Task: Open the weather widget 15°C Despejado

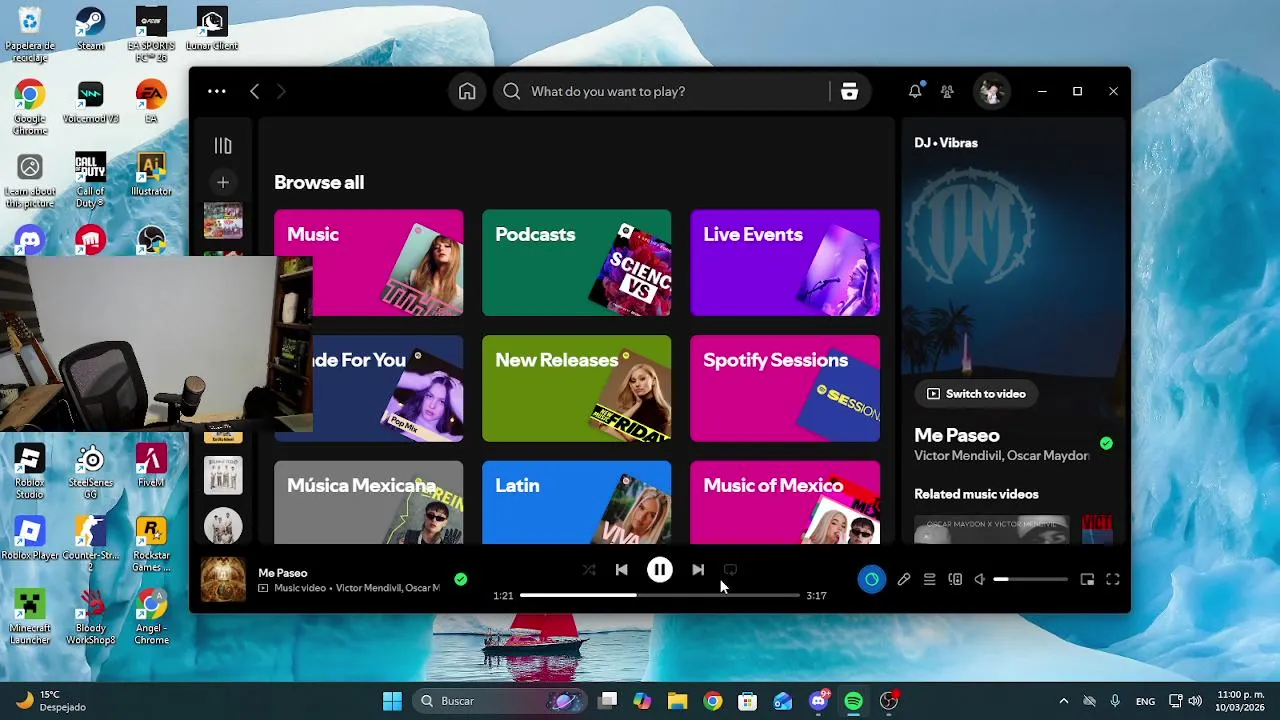Action: click(51, 701)
